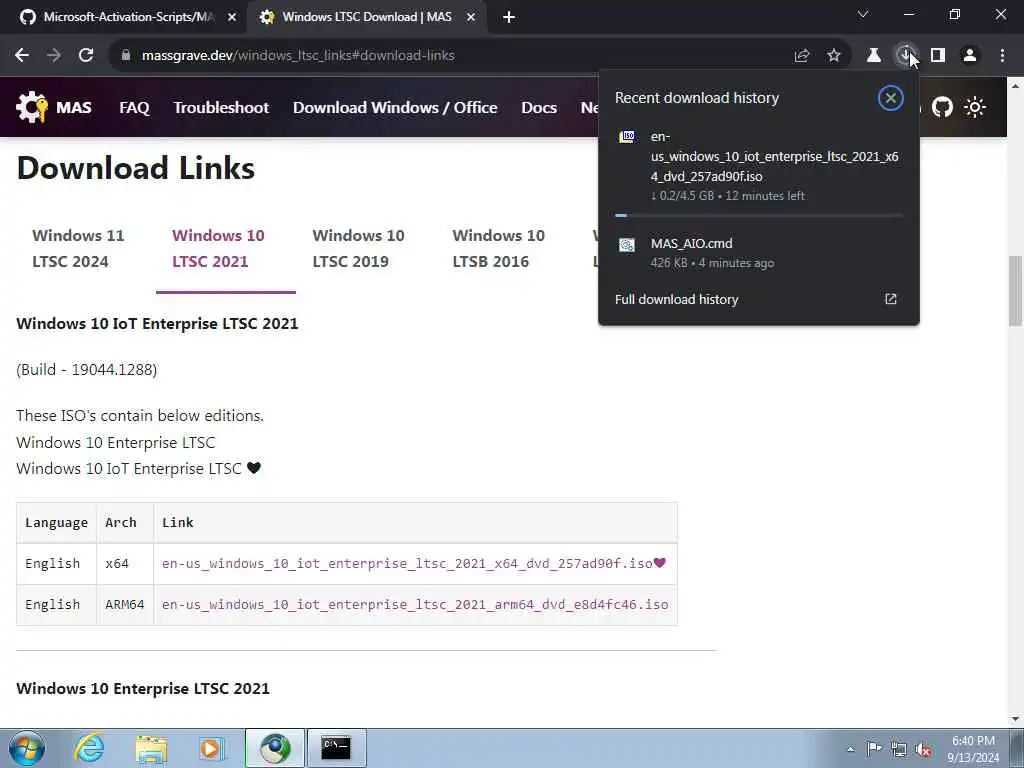This screenshot has width=1024, height=768.
Task: Click the browser taskbar button
Action: click(x=275, y=748)
